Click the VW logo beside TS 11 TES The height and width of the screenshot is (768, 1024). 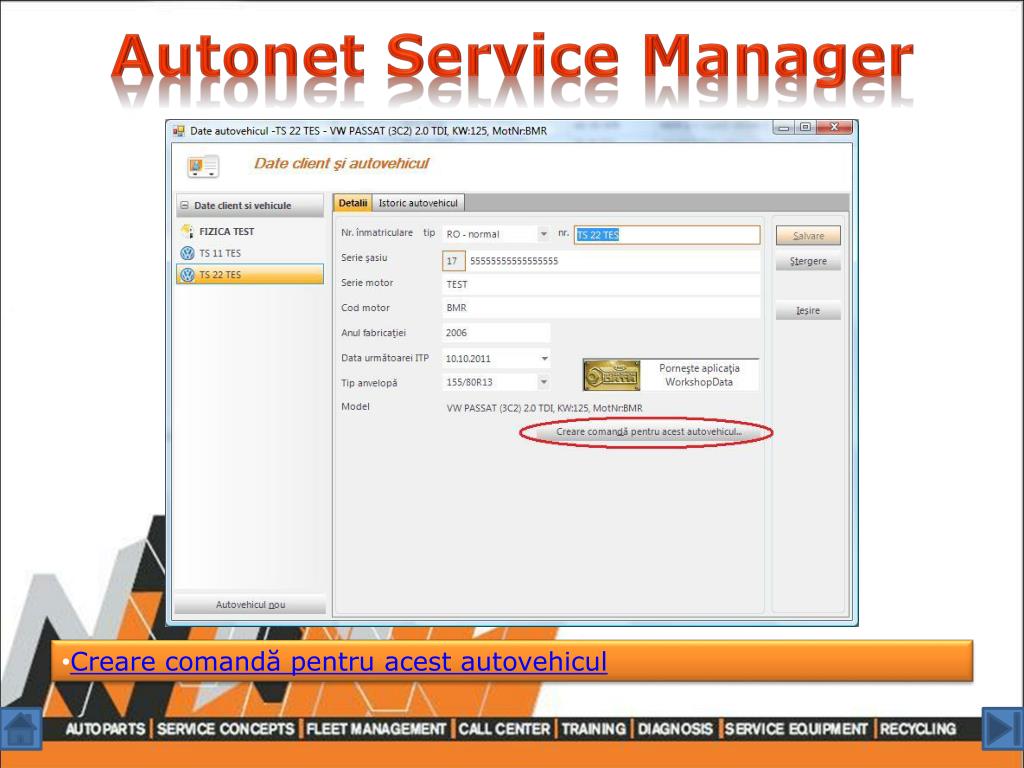(187, 253)
